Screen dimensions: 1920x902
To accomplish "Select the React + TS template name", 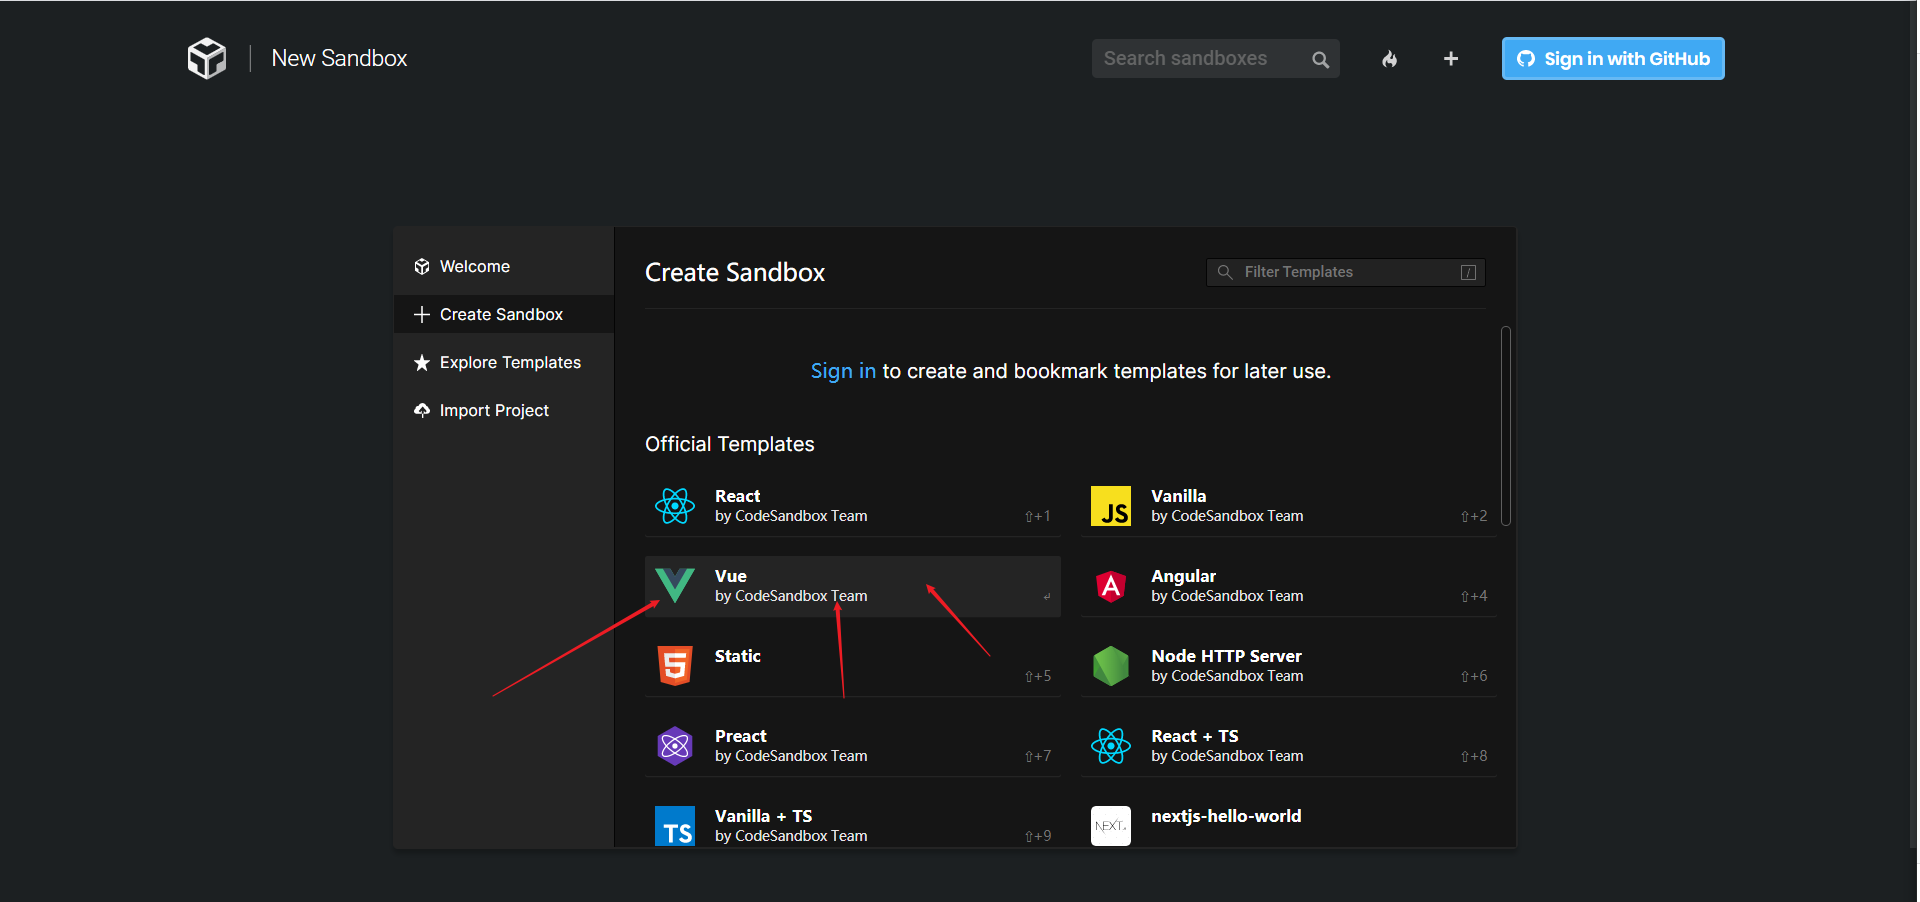I will point(1195,736).
